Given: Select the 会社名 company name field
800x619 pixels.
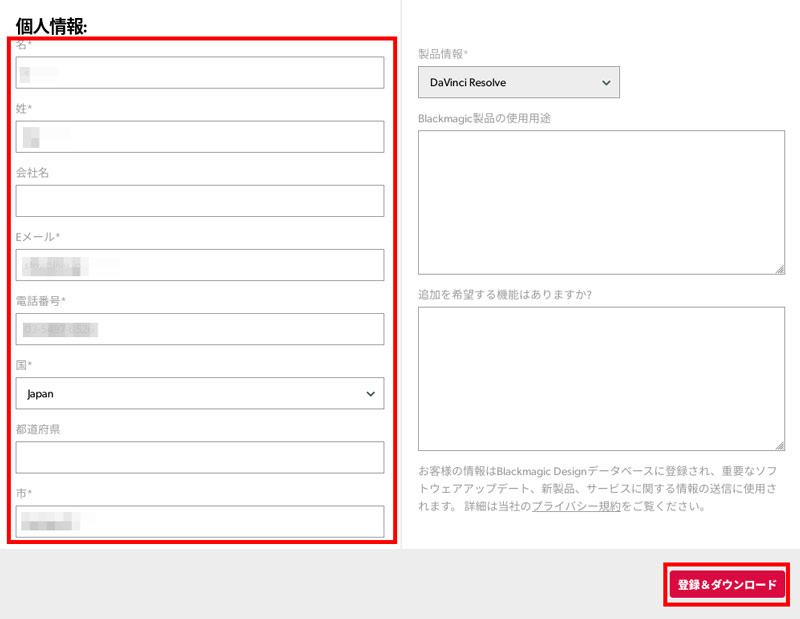Looking at the screenshot, I should point(199,200).
